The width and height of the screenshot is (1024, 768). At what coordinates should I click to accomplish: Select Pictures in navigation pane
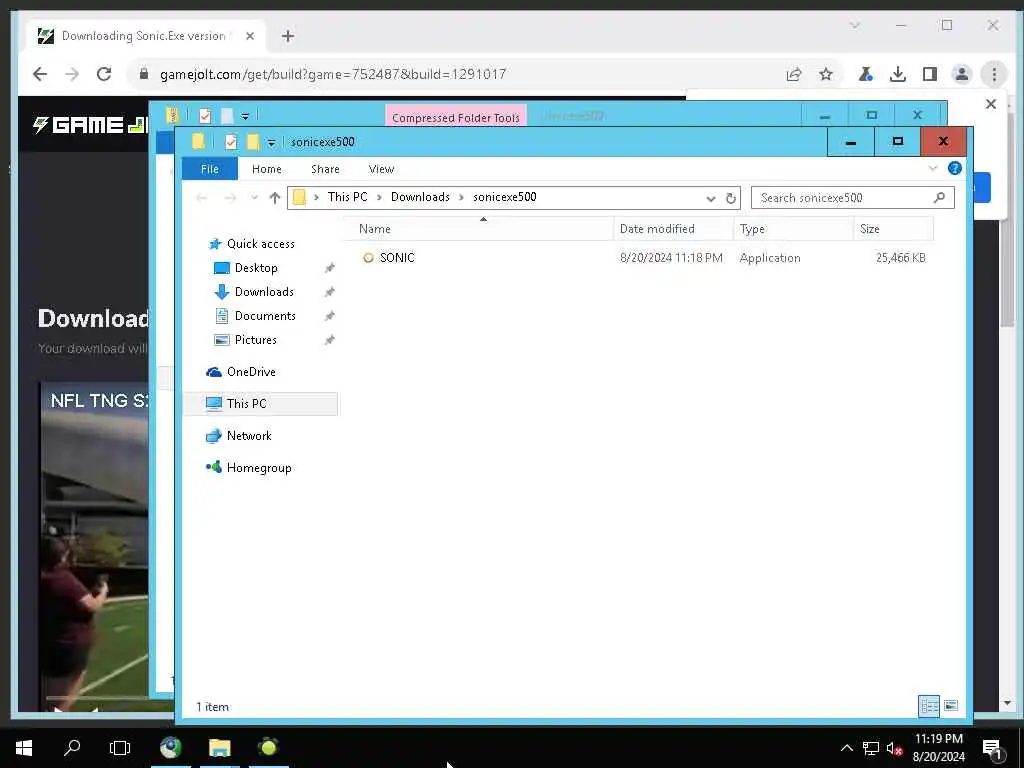[x=255, y=340]
